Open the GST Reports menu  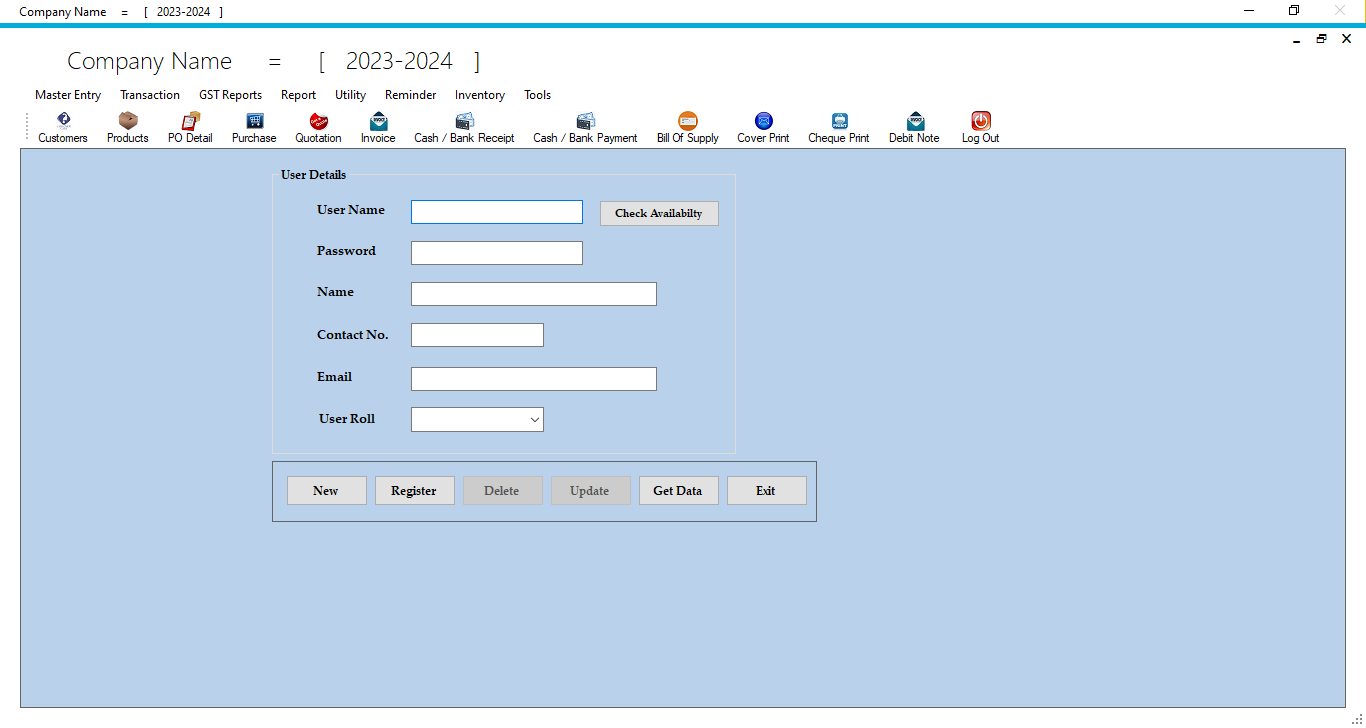coord(230,95)
